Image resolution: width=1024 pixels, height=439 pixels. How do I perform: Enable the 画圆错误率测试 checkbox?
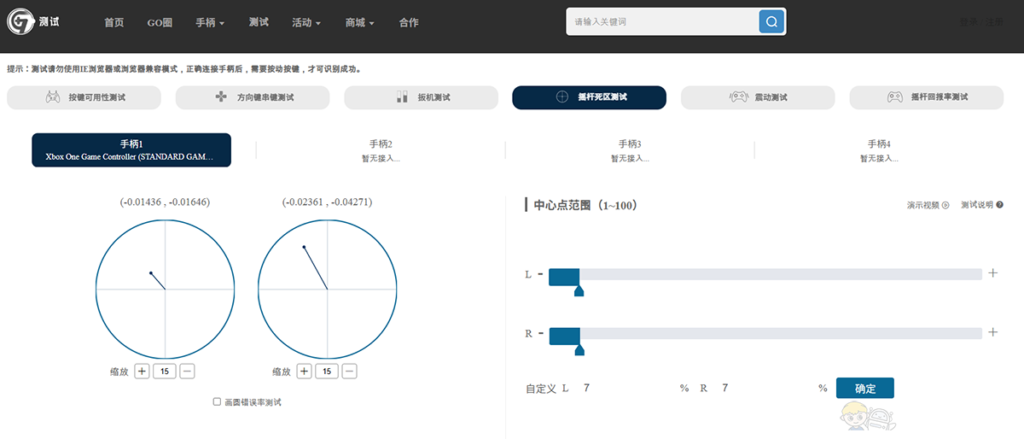point(217,402)
